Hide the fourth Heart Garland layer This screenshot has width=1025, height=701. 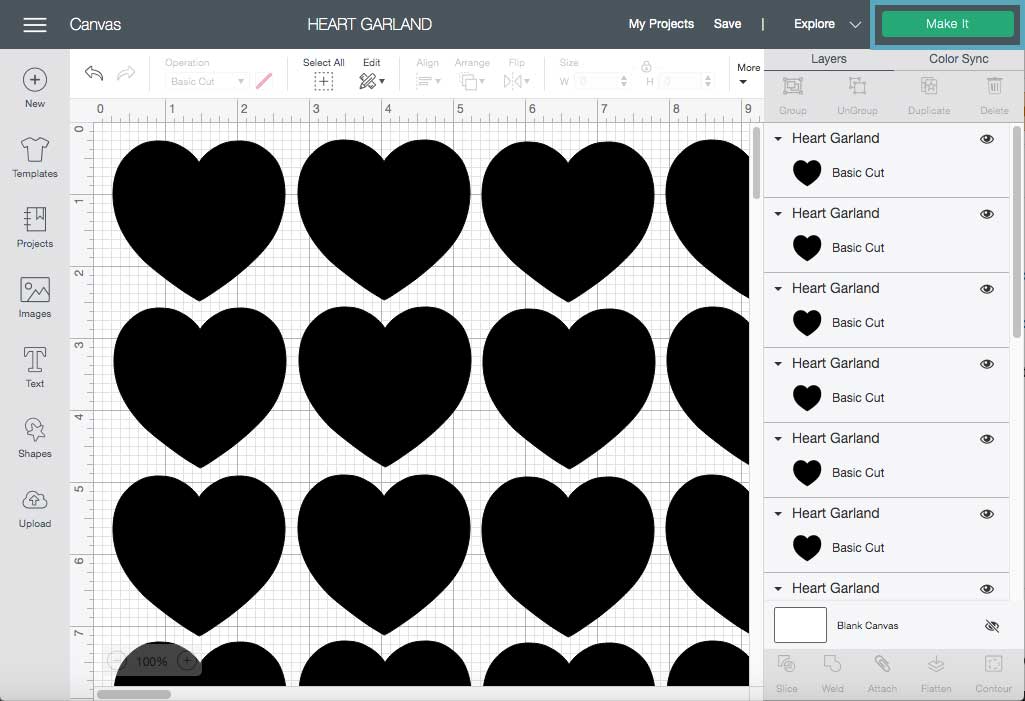tap(987, 364)
